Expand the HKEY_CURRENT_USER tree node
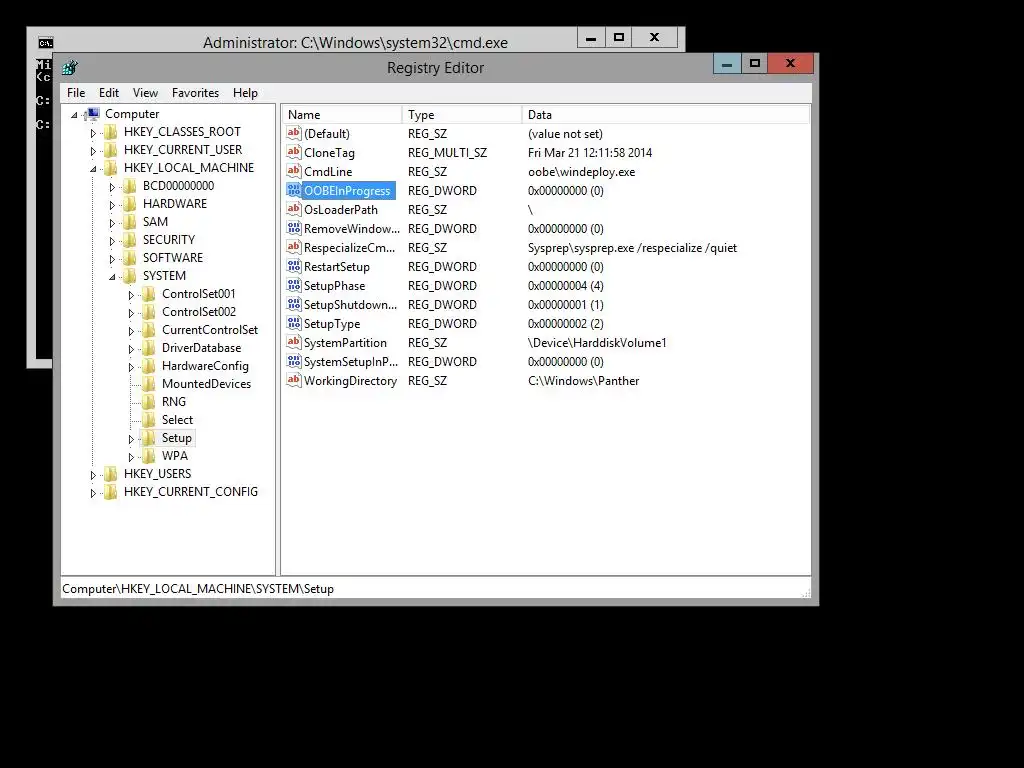This screenshot has width=1024, height=768. 93,151
